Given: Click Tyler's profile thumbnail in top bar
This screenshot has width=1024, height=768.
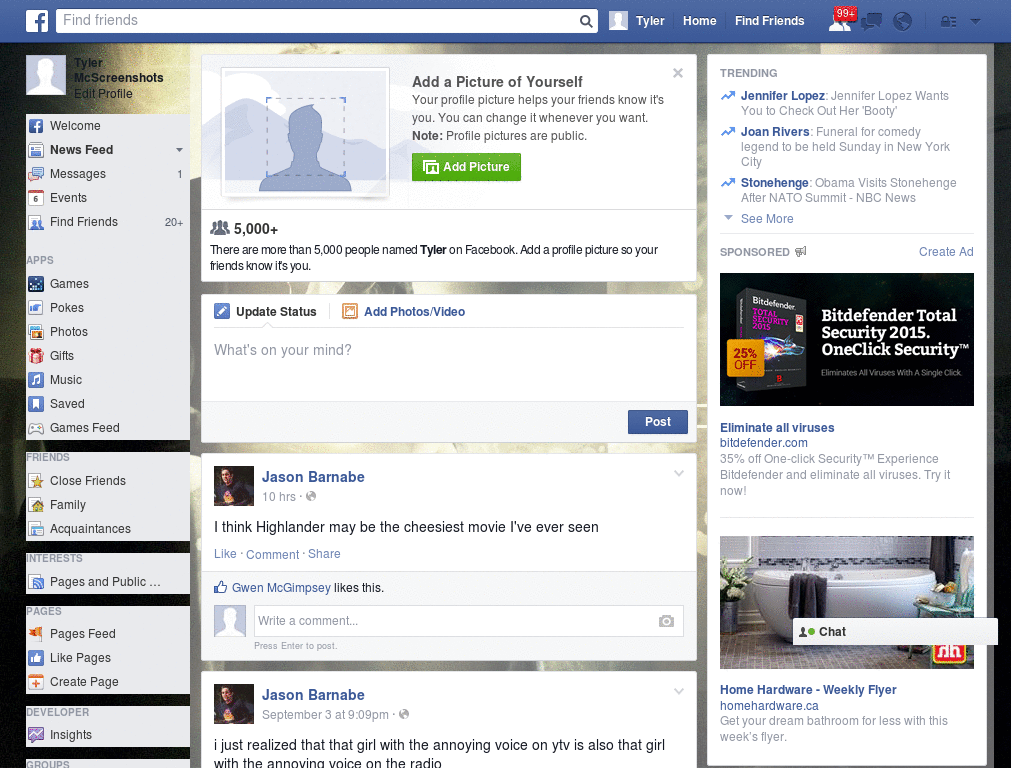Looking at the screenshot, I should pos(618,21).
